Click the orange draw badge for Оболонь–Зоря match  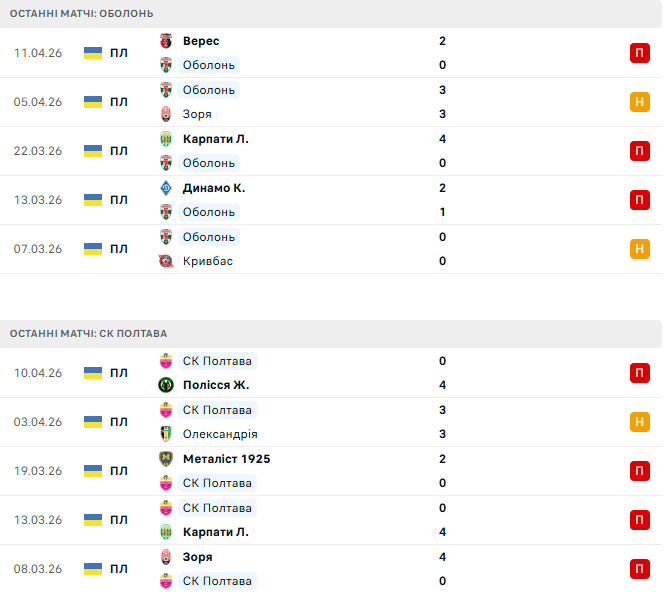pyautogui.click(x=639, y=102)
